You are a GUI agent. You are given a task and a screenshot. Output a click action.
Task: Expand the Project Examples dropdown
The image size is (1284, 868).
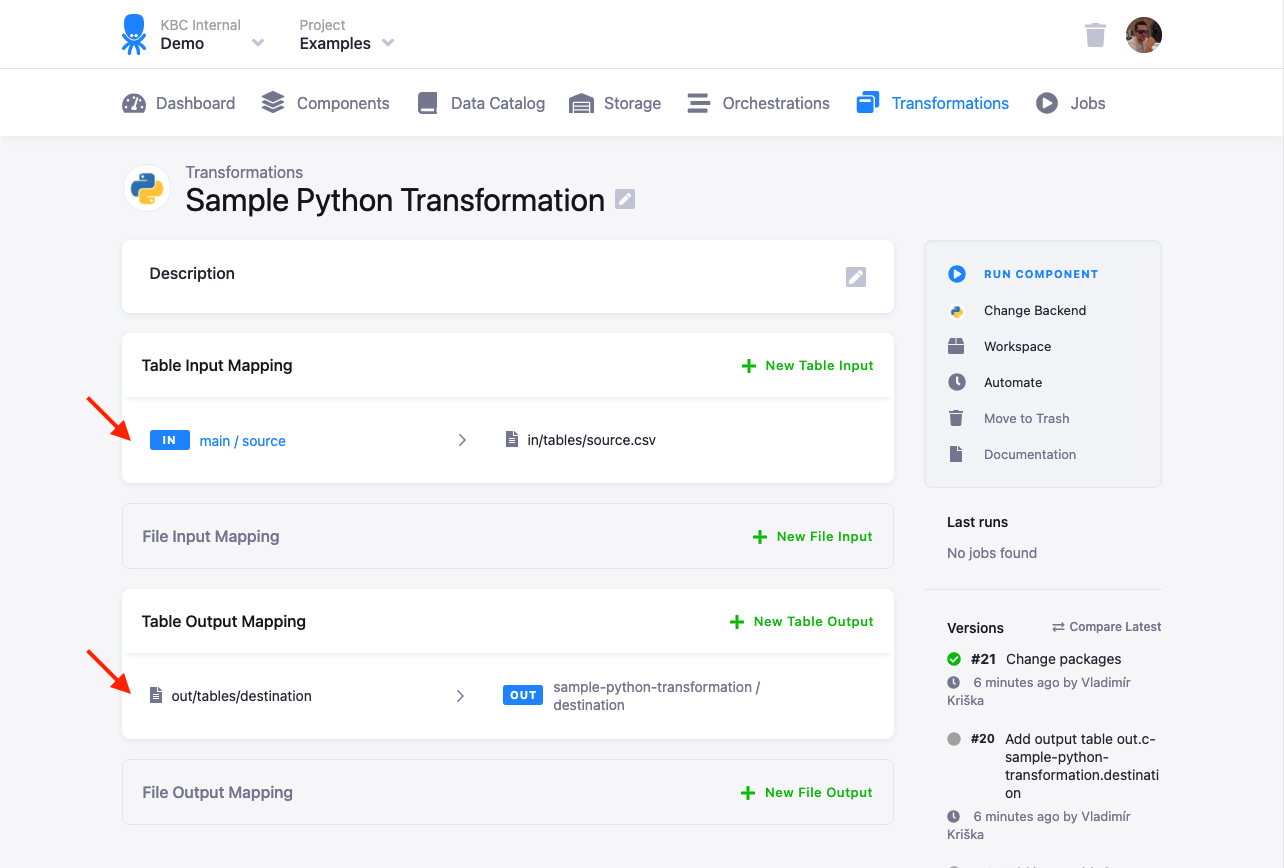click(x=388, y=43)
